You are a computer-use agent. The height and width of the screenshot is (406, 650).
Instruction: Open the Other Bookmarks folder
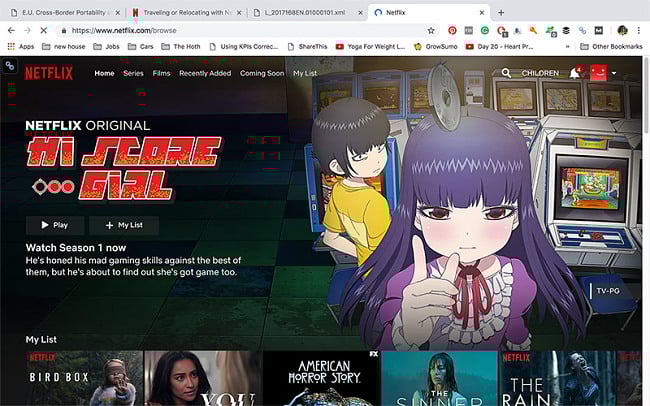click(611, 46)
